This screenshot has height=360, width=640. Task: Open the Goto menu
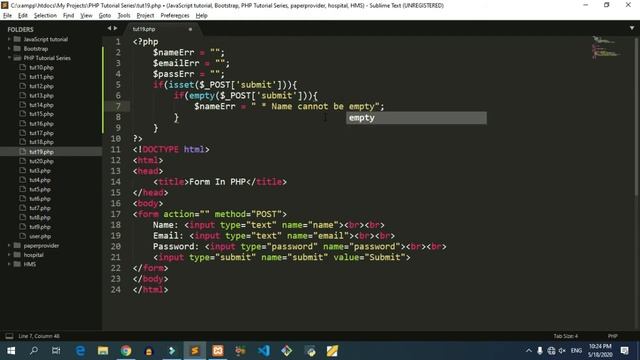click(105, 16)
